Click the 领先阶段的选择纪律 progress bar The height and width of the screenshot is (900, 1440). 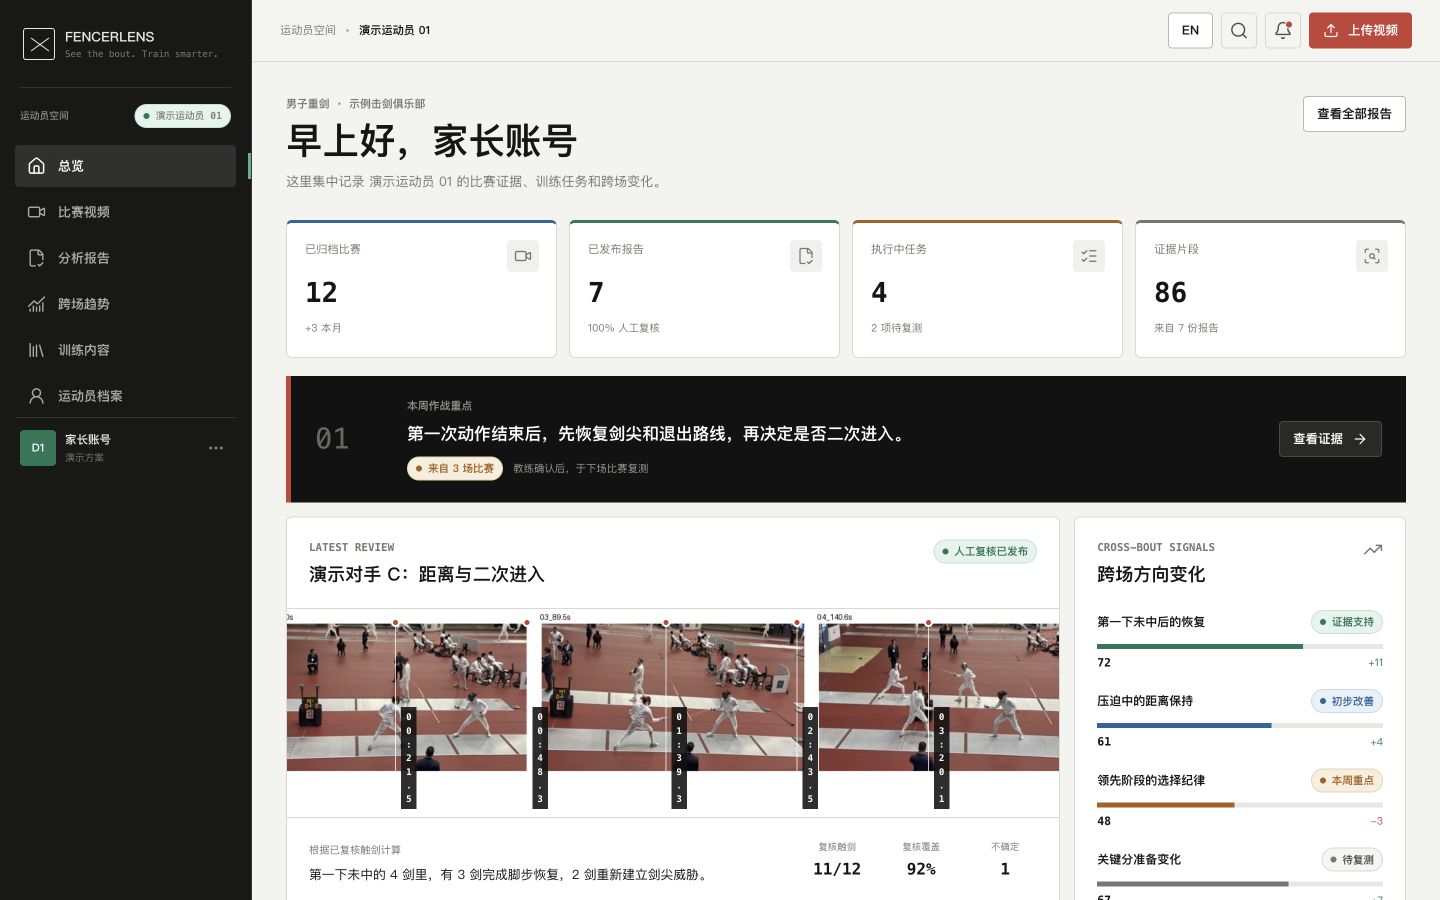coord(1240,805)
